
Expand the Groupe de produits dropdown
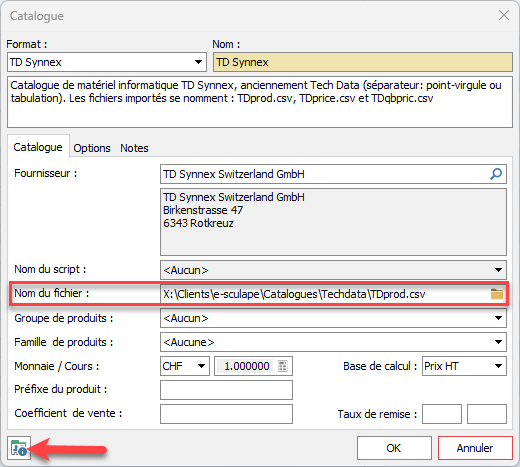pos(333,318)
